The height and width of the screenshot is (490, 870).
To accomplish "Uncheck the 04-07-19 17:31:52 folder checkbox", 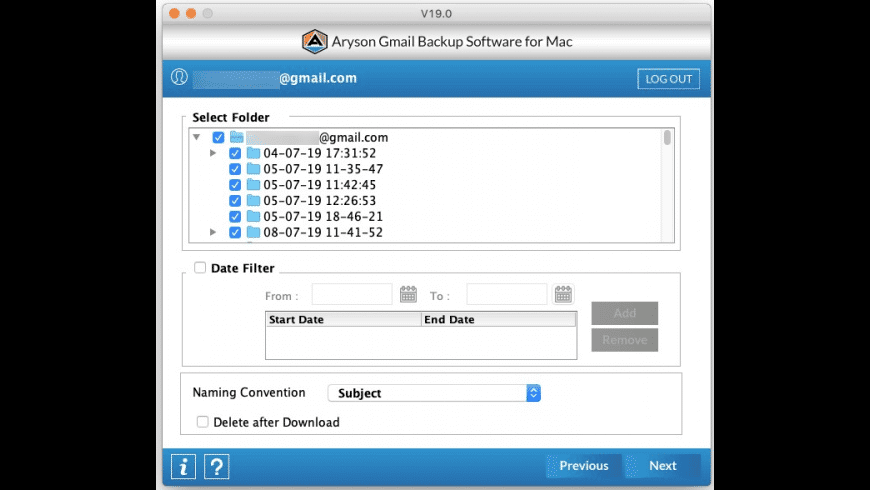I will pos(235,153).
